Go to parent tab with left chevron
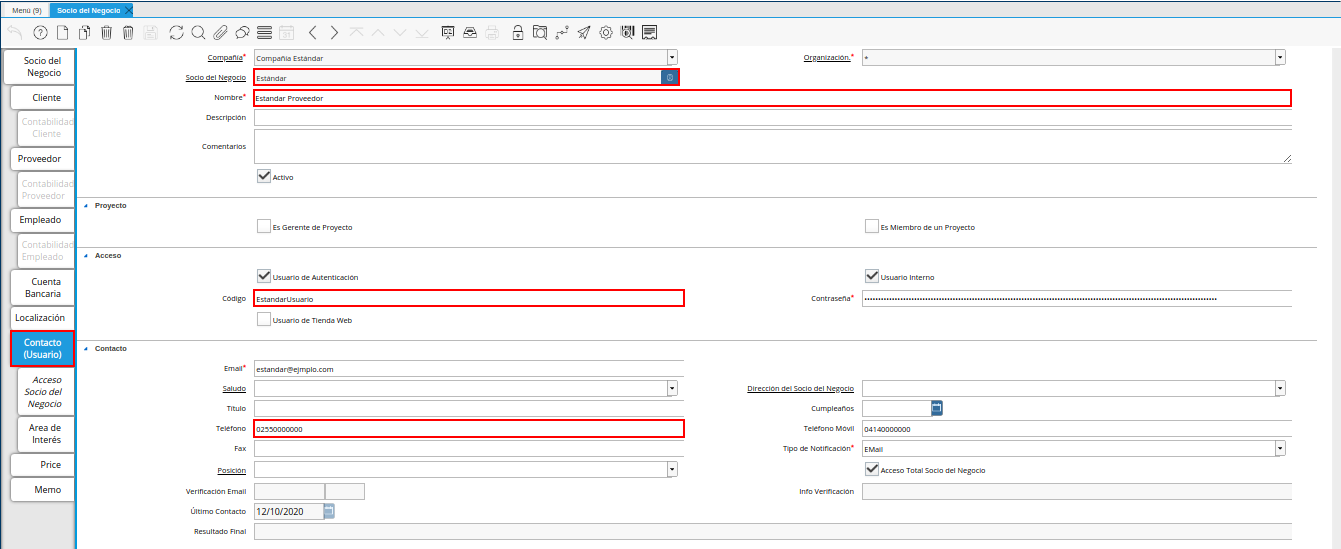This screenshot has width=1341, height=549. 312,32
